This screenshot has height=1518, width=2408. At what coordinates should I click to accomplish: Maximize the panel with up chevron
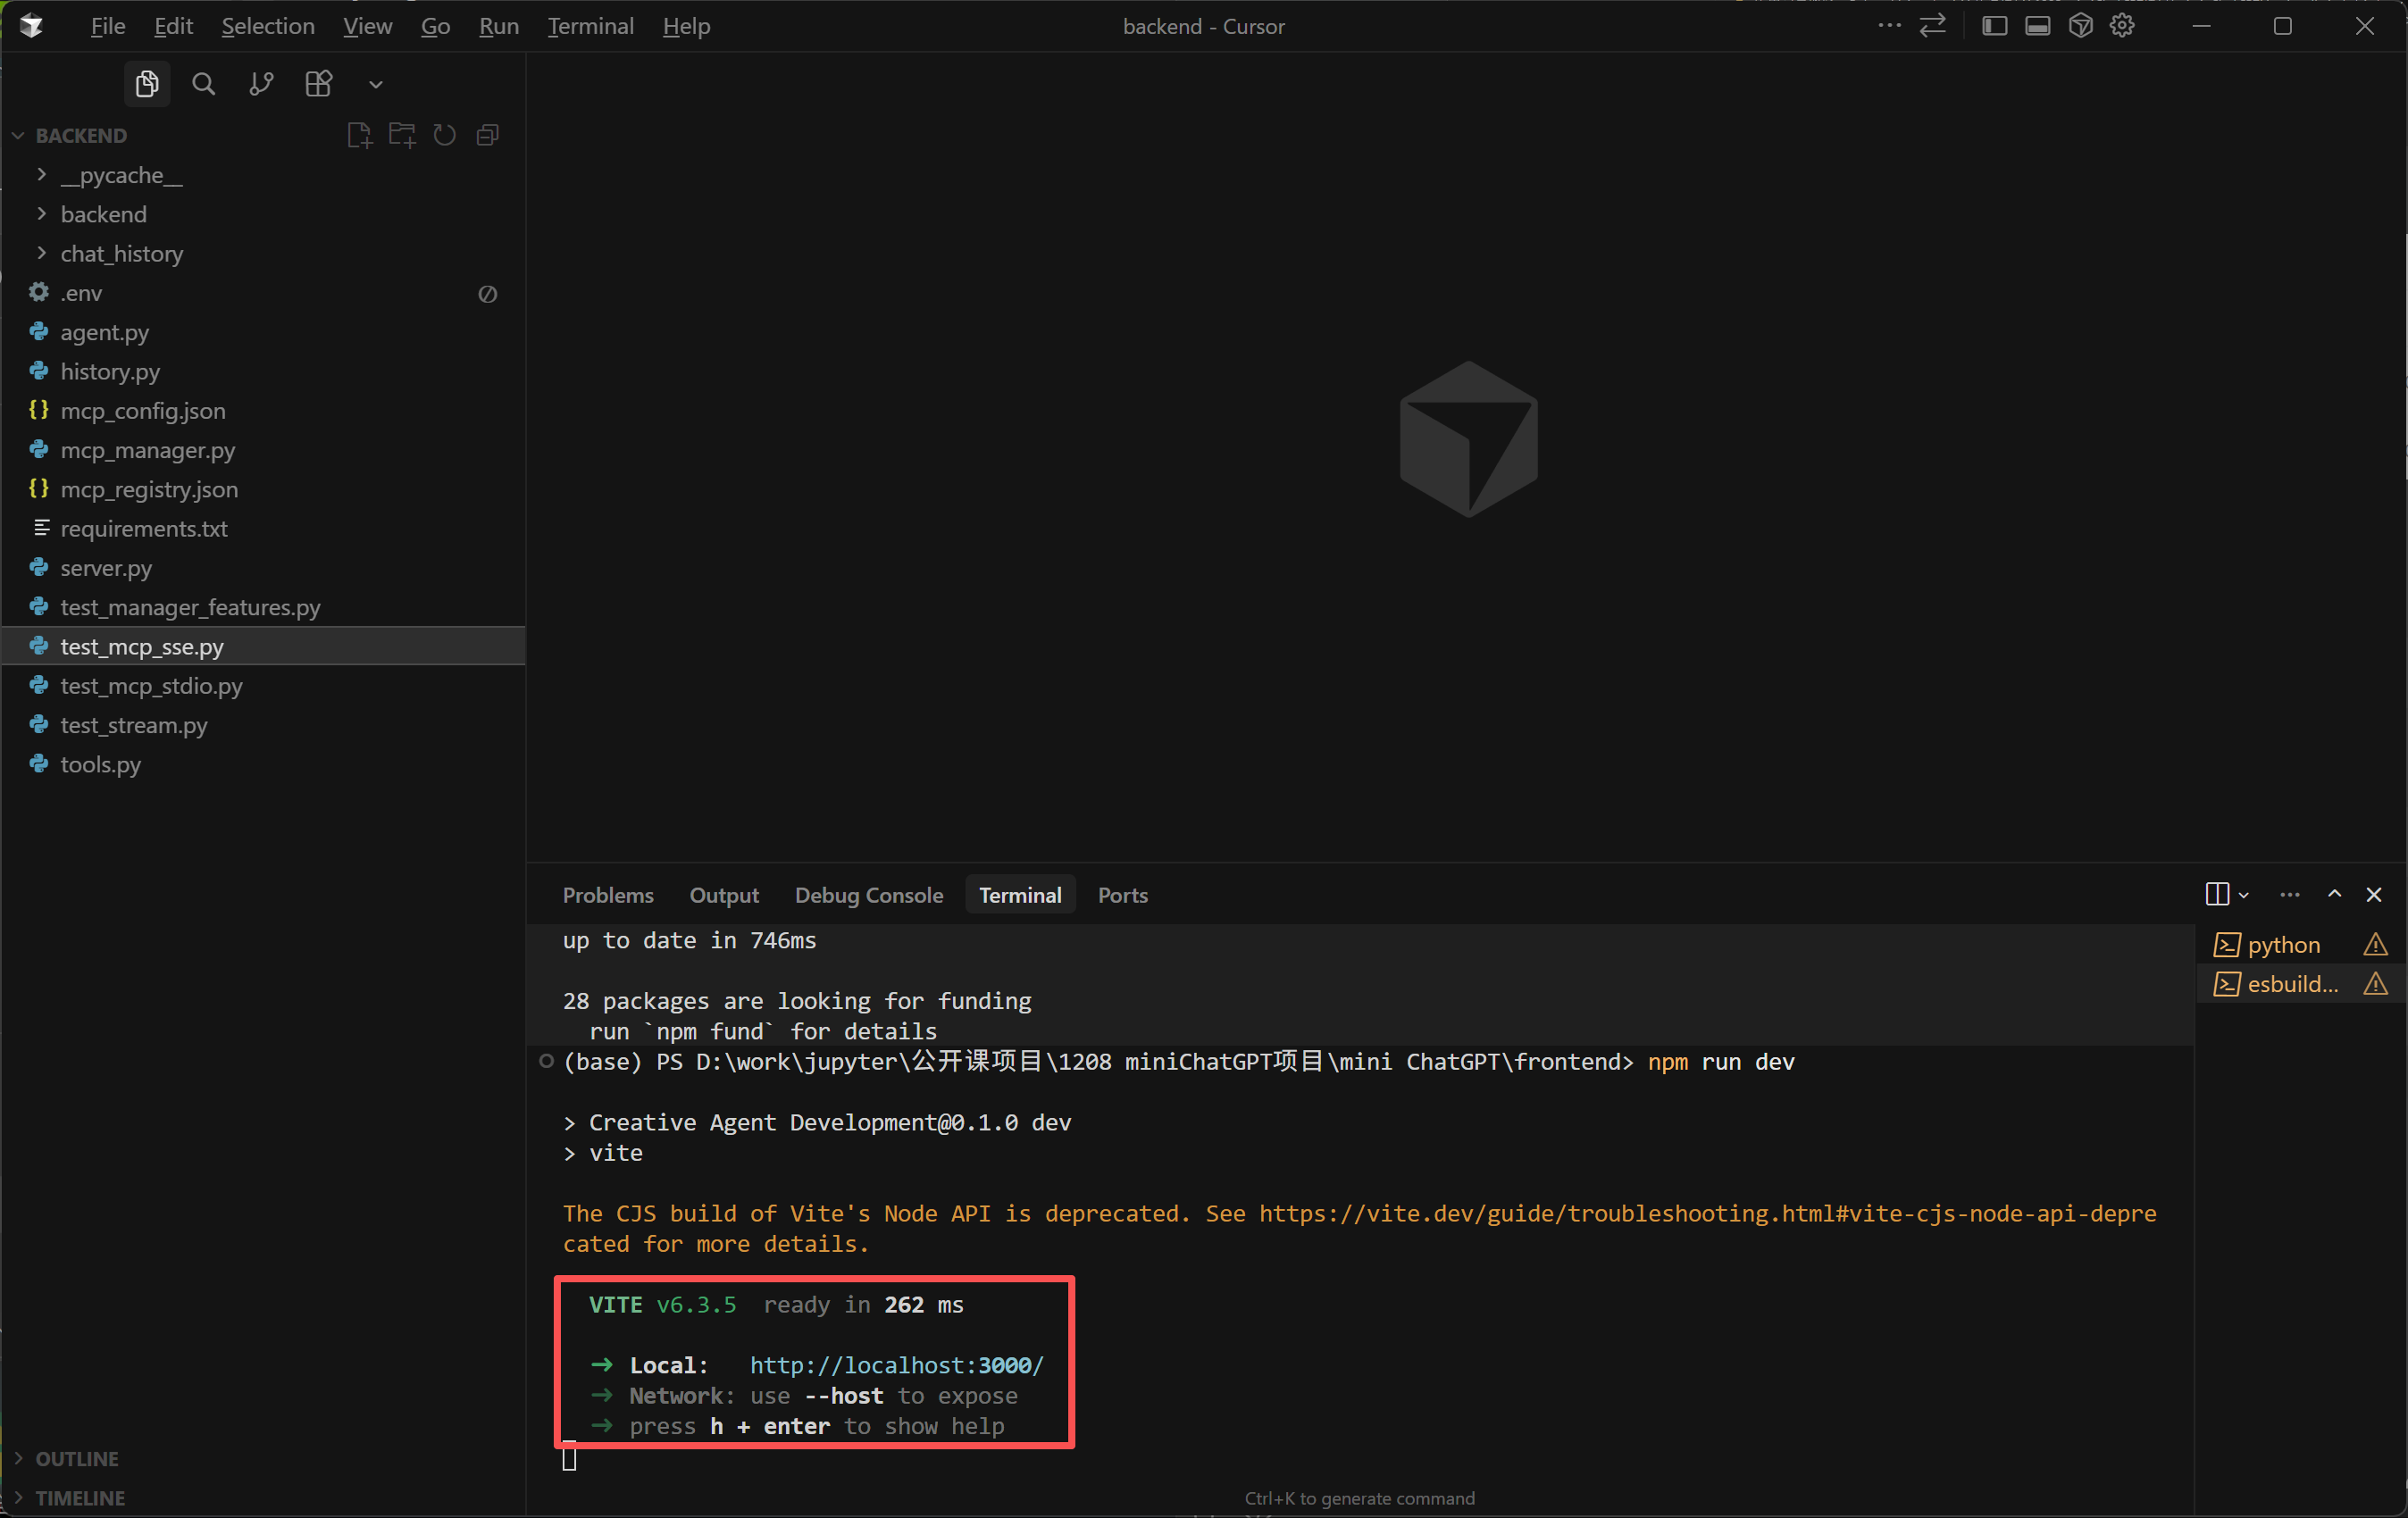[x=2334, y=894]
